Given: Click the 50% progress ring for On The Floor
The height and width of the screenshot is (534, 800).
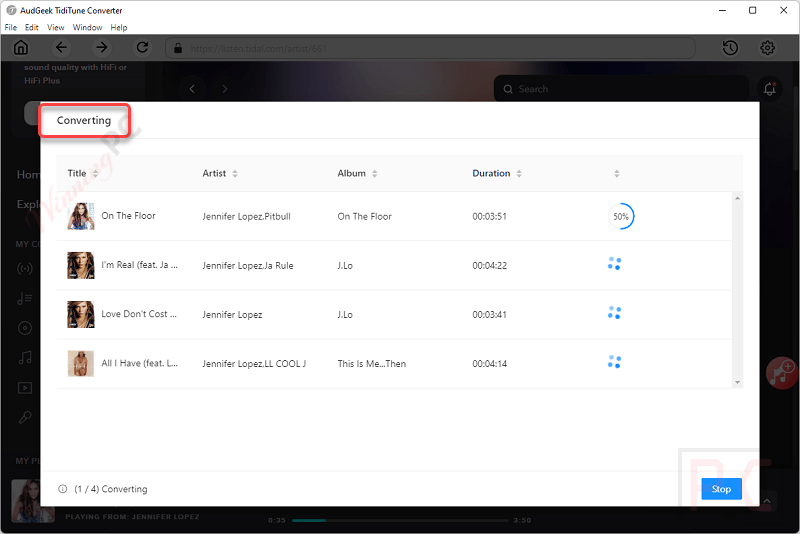Looking at the screenshot, I should 621,216.
